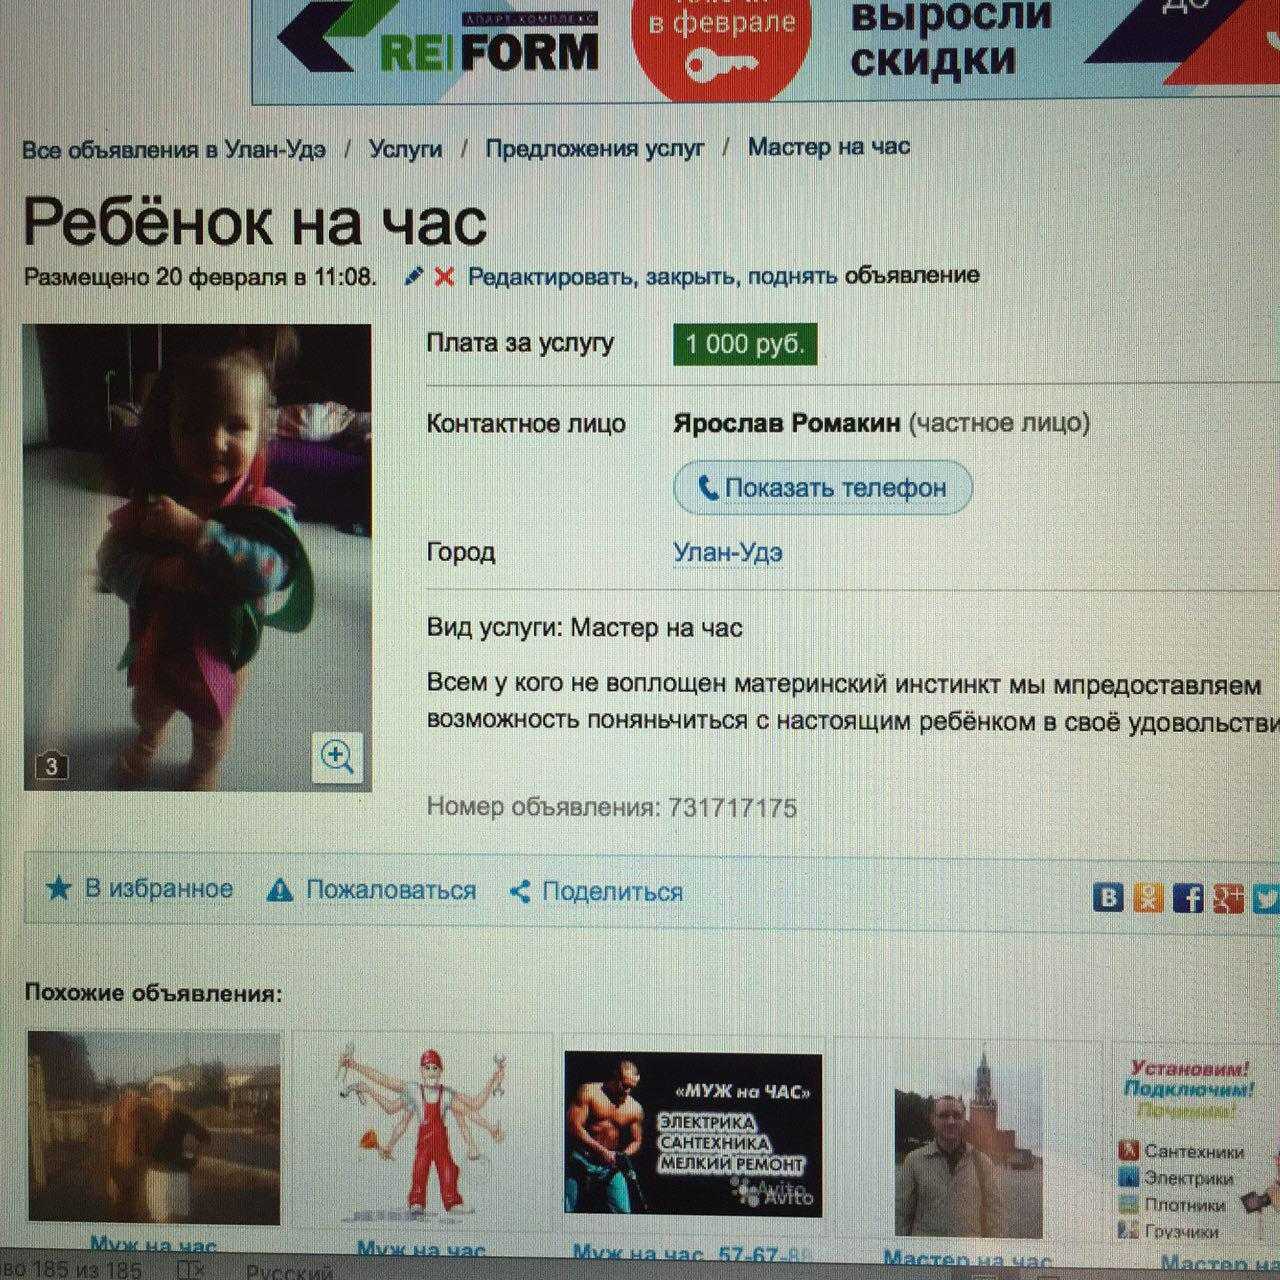Go to Услуги breadcrumb
This screenshot has width=1280, height=1280.
405,149
